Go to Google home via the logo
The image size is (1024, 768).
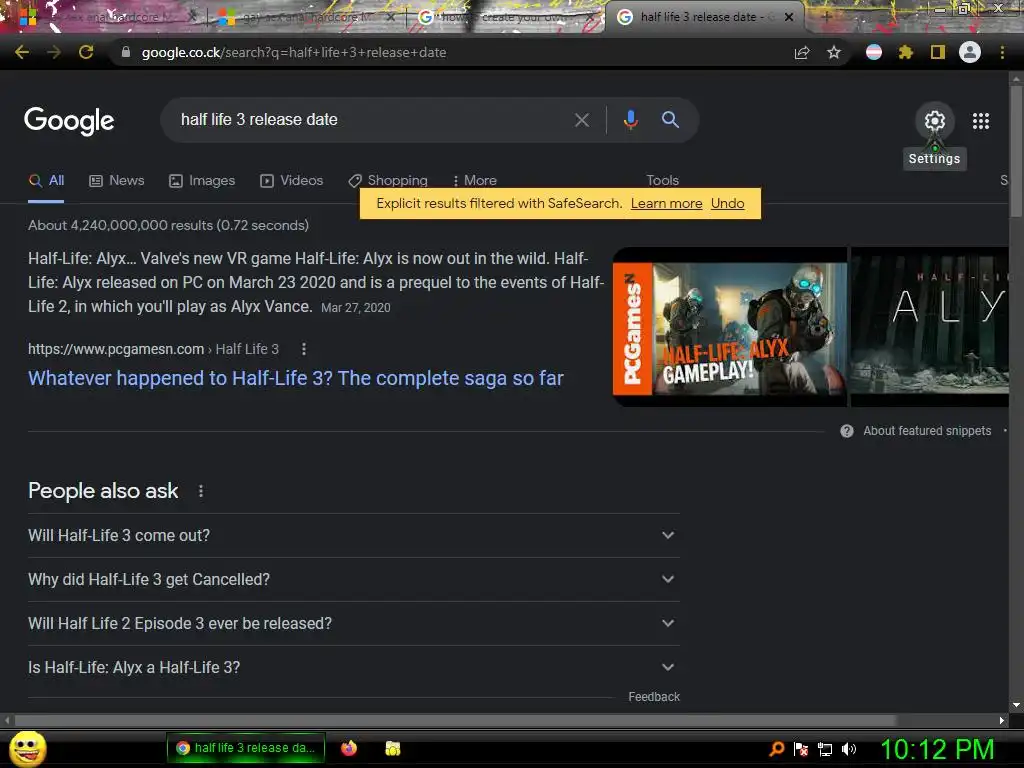(x=69, y=121)
